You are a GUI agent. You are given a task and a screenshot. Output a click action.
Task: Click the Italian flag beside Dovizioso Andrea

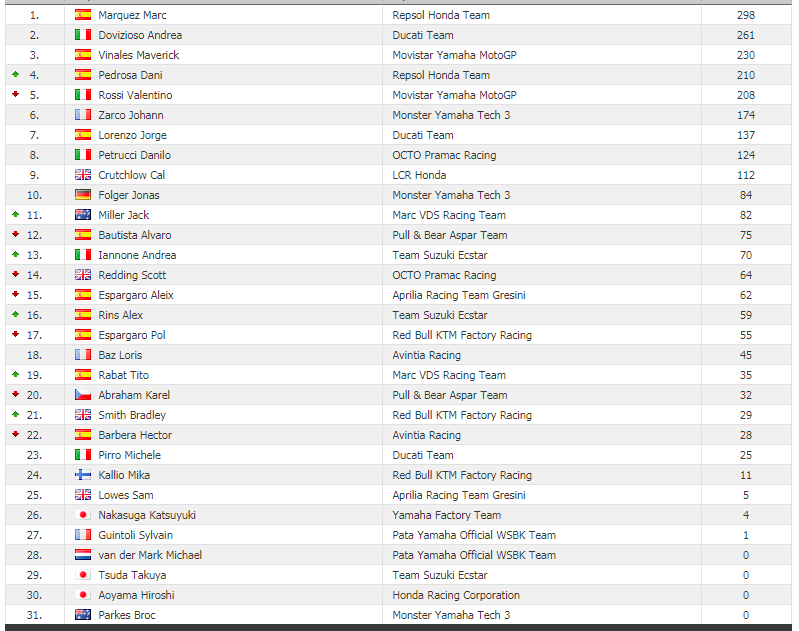pyautogui.click(x=83, y=35)
